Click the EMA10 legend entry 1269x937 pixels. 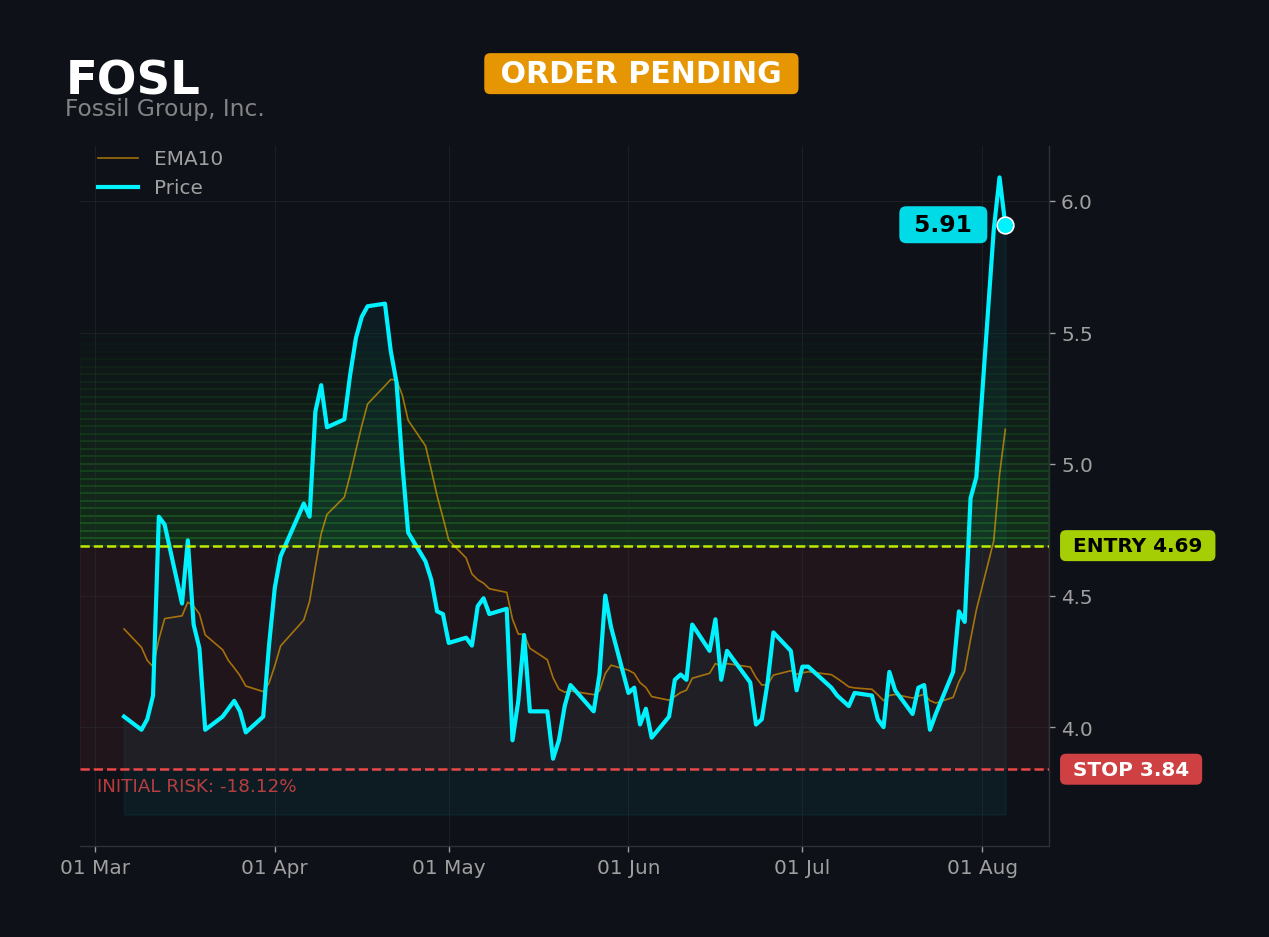click(x=160, y=159)
